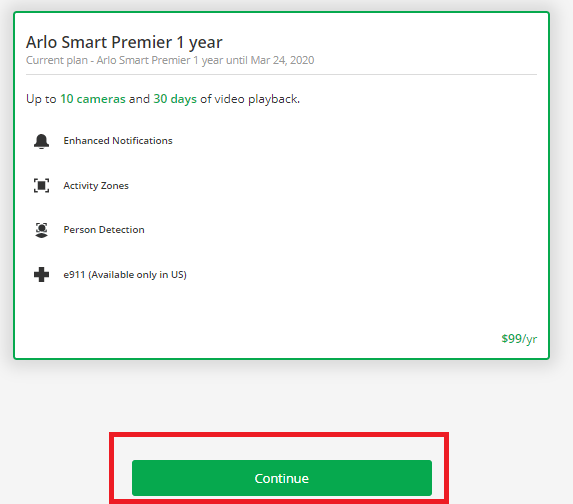The image size is (573, 504).
Task: Click the green 10 cameras text
Action: 93,99
